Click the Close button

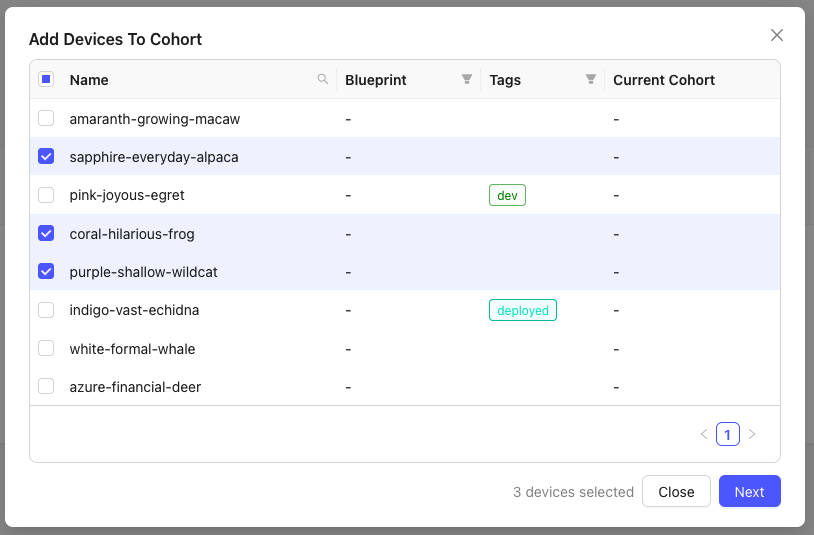676,491
